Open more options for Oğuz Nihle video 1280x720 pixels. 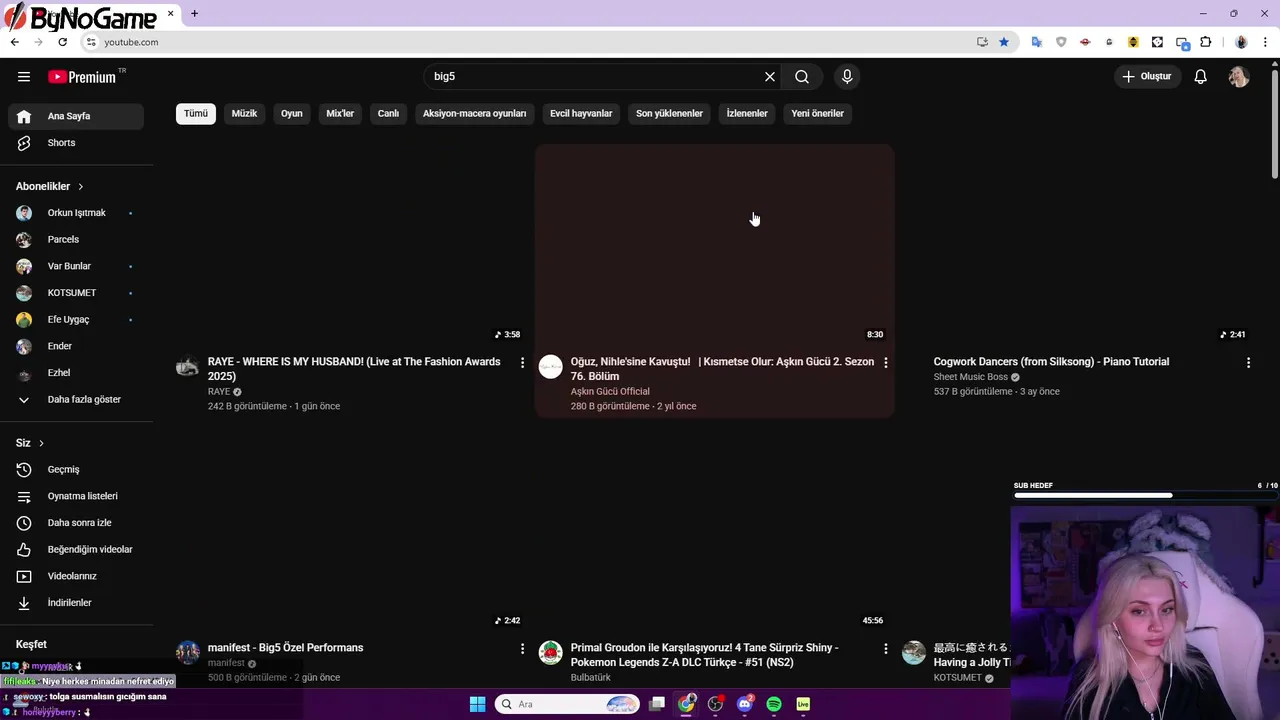point(885,362)
